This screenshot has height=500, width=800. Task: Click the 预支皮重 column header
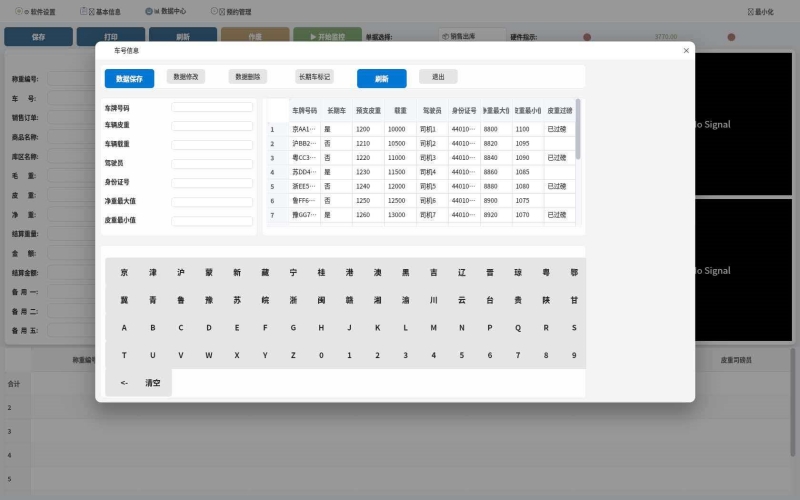[368, 110]
